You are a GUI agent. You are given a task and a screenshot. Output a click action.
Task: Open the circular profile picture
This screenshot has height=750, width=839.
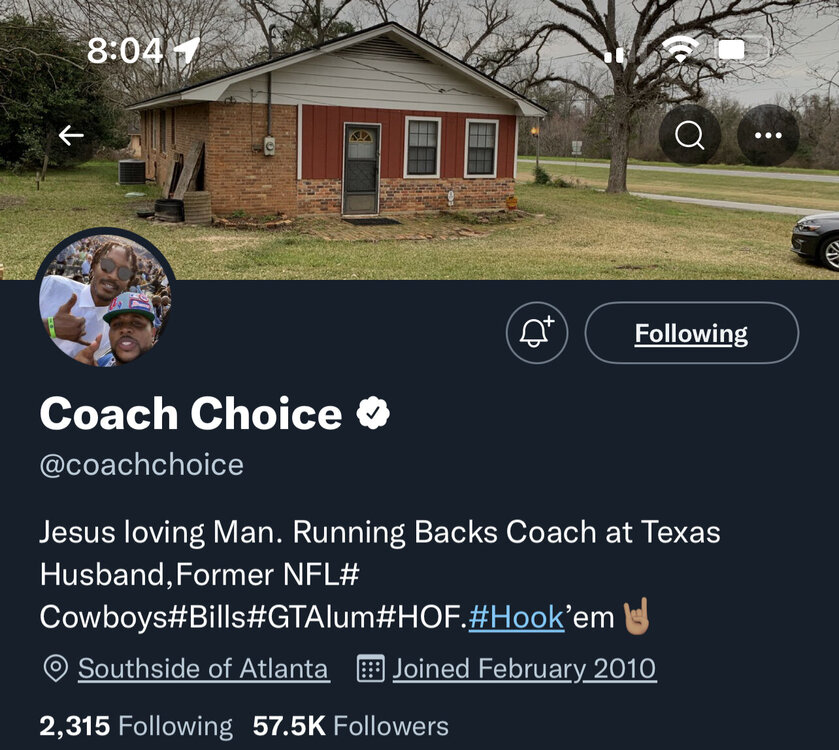point(105,302)
